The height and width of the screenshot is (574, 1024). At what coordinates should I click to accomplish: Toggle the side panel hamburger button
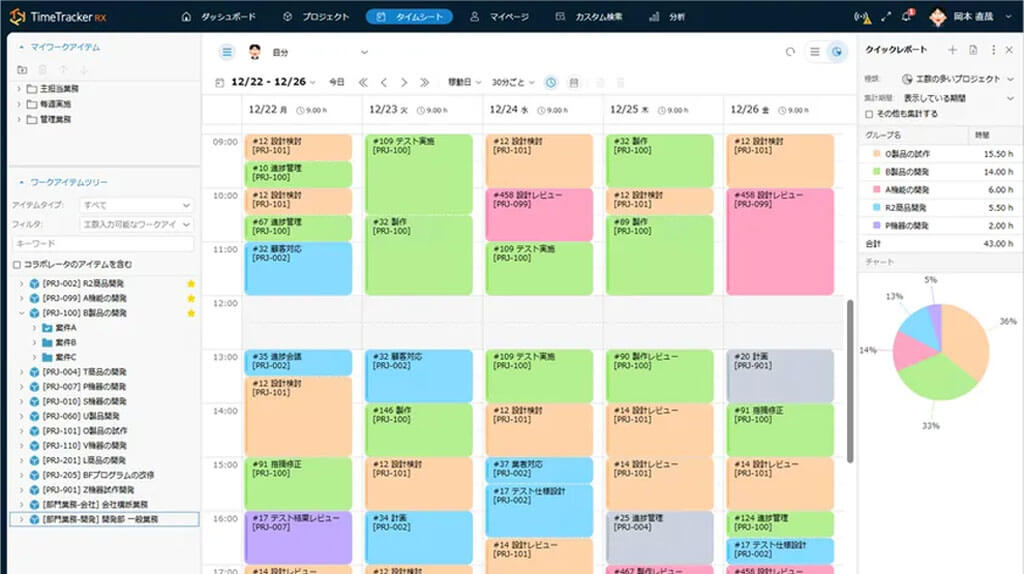point(227,52)
